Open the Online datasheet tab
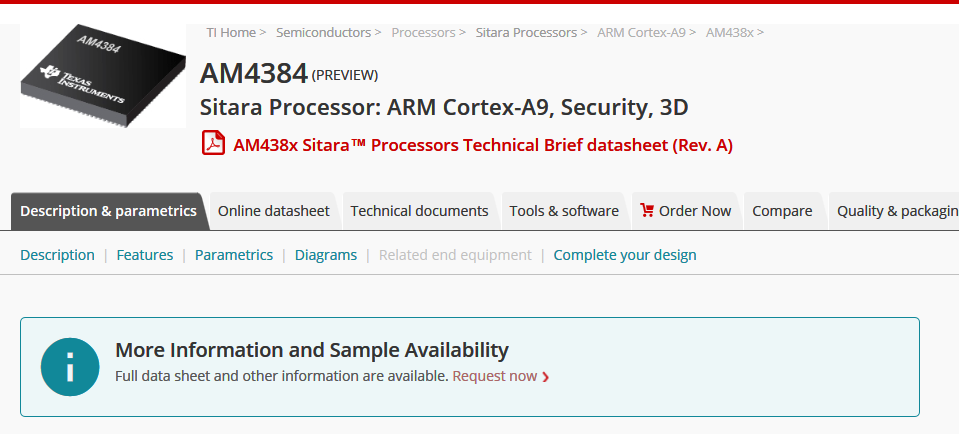Image resolution: width=959 pixels, height=434 pixels. [273, 211]
